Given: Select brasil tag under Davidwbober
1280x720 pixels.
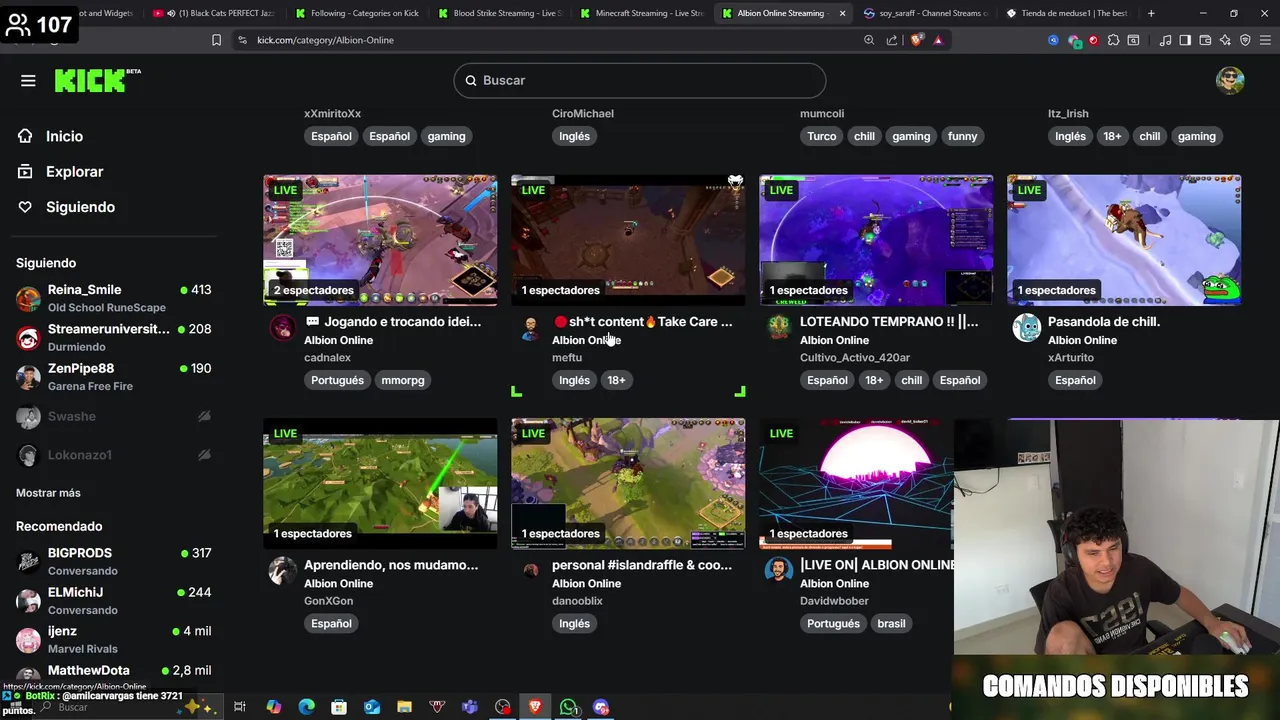Looking at the screenshot, I should [891, 624].
